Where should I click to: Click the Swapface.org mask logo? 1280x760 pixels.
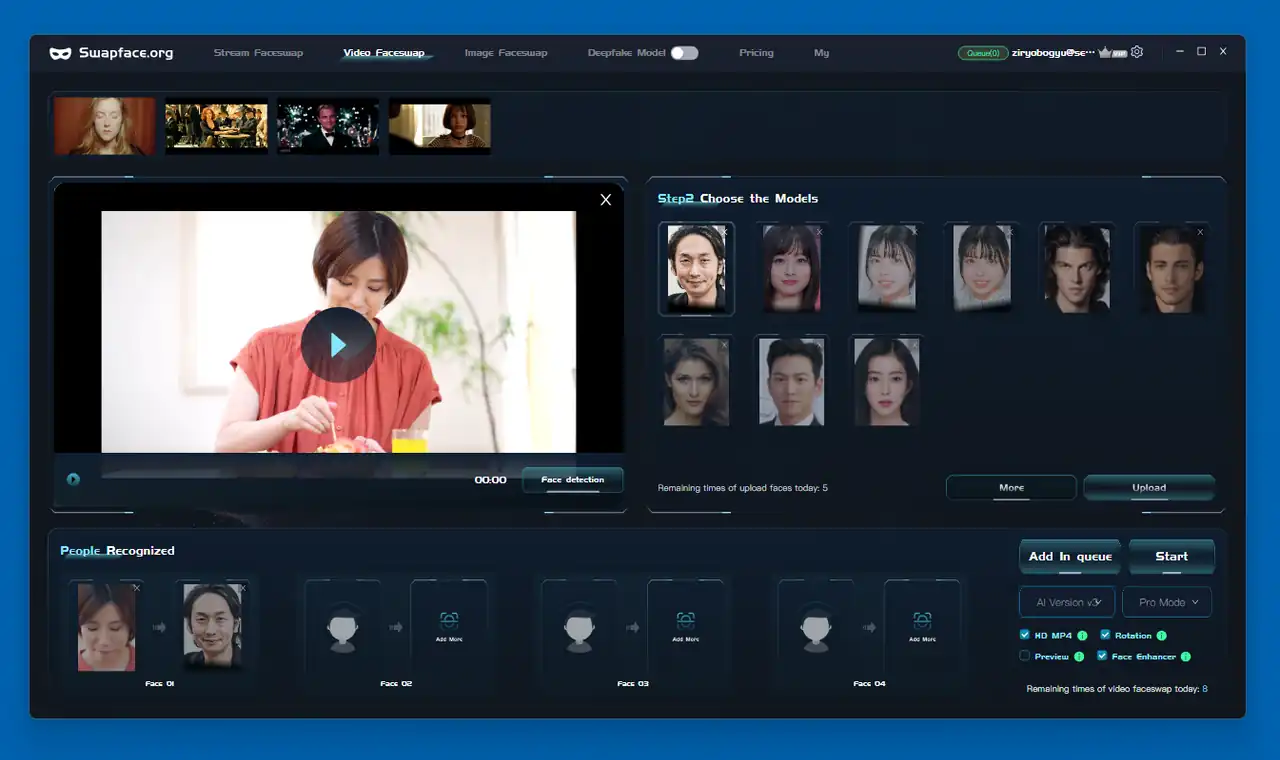[60, 53]
